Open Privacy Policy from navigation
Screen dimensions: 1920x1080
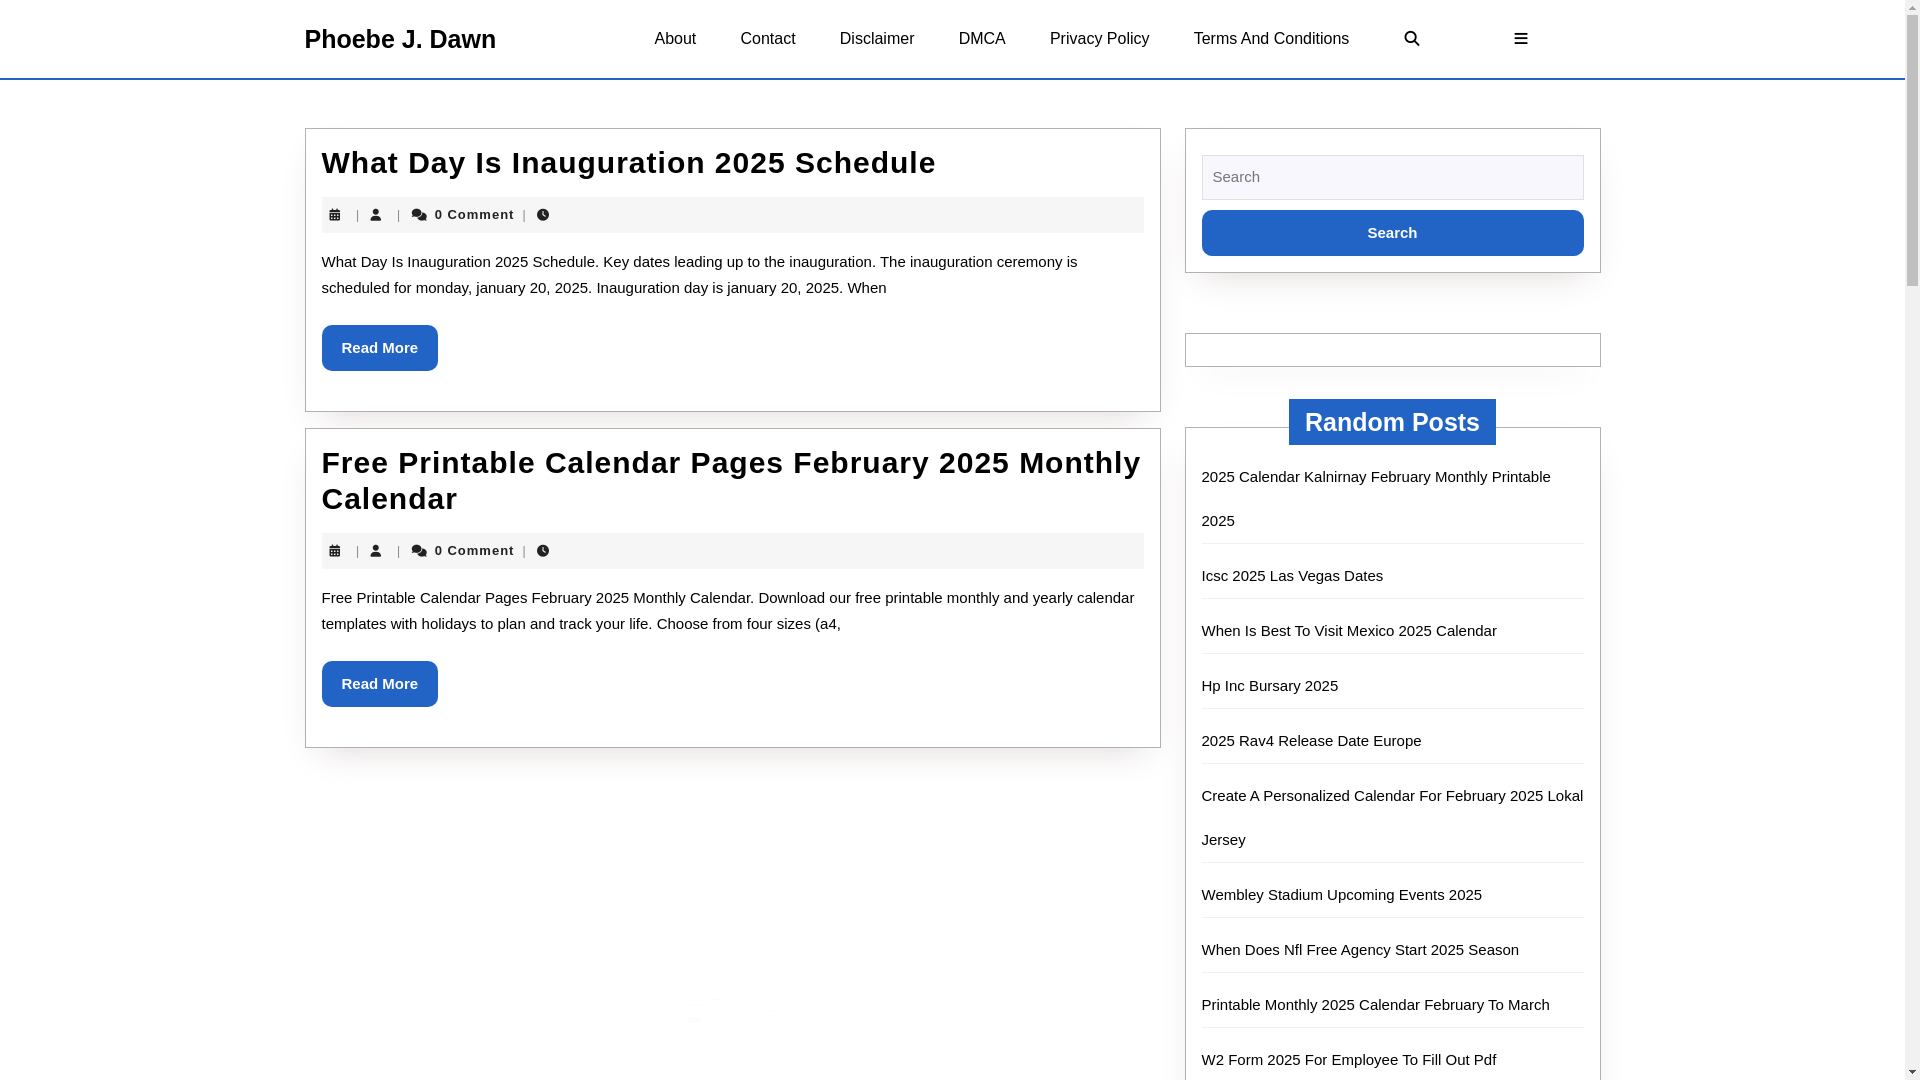tap(1099, 39)
